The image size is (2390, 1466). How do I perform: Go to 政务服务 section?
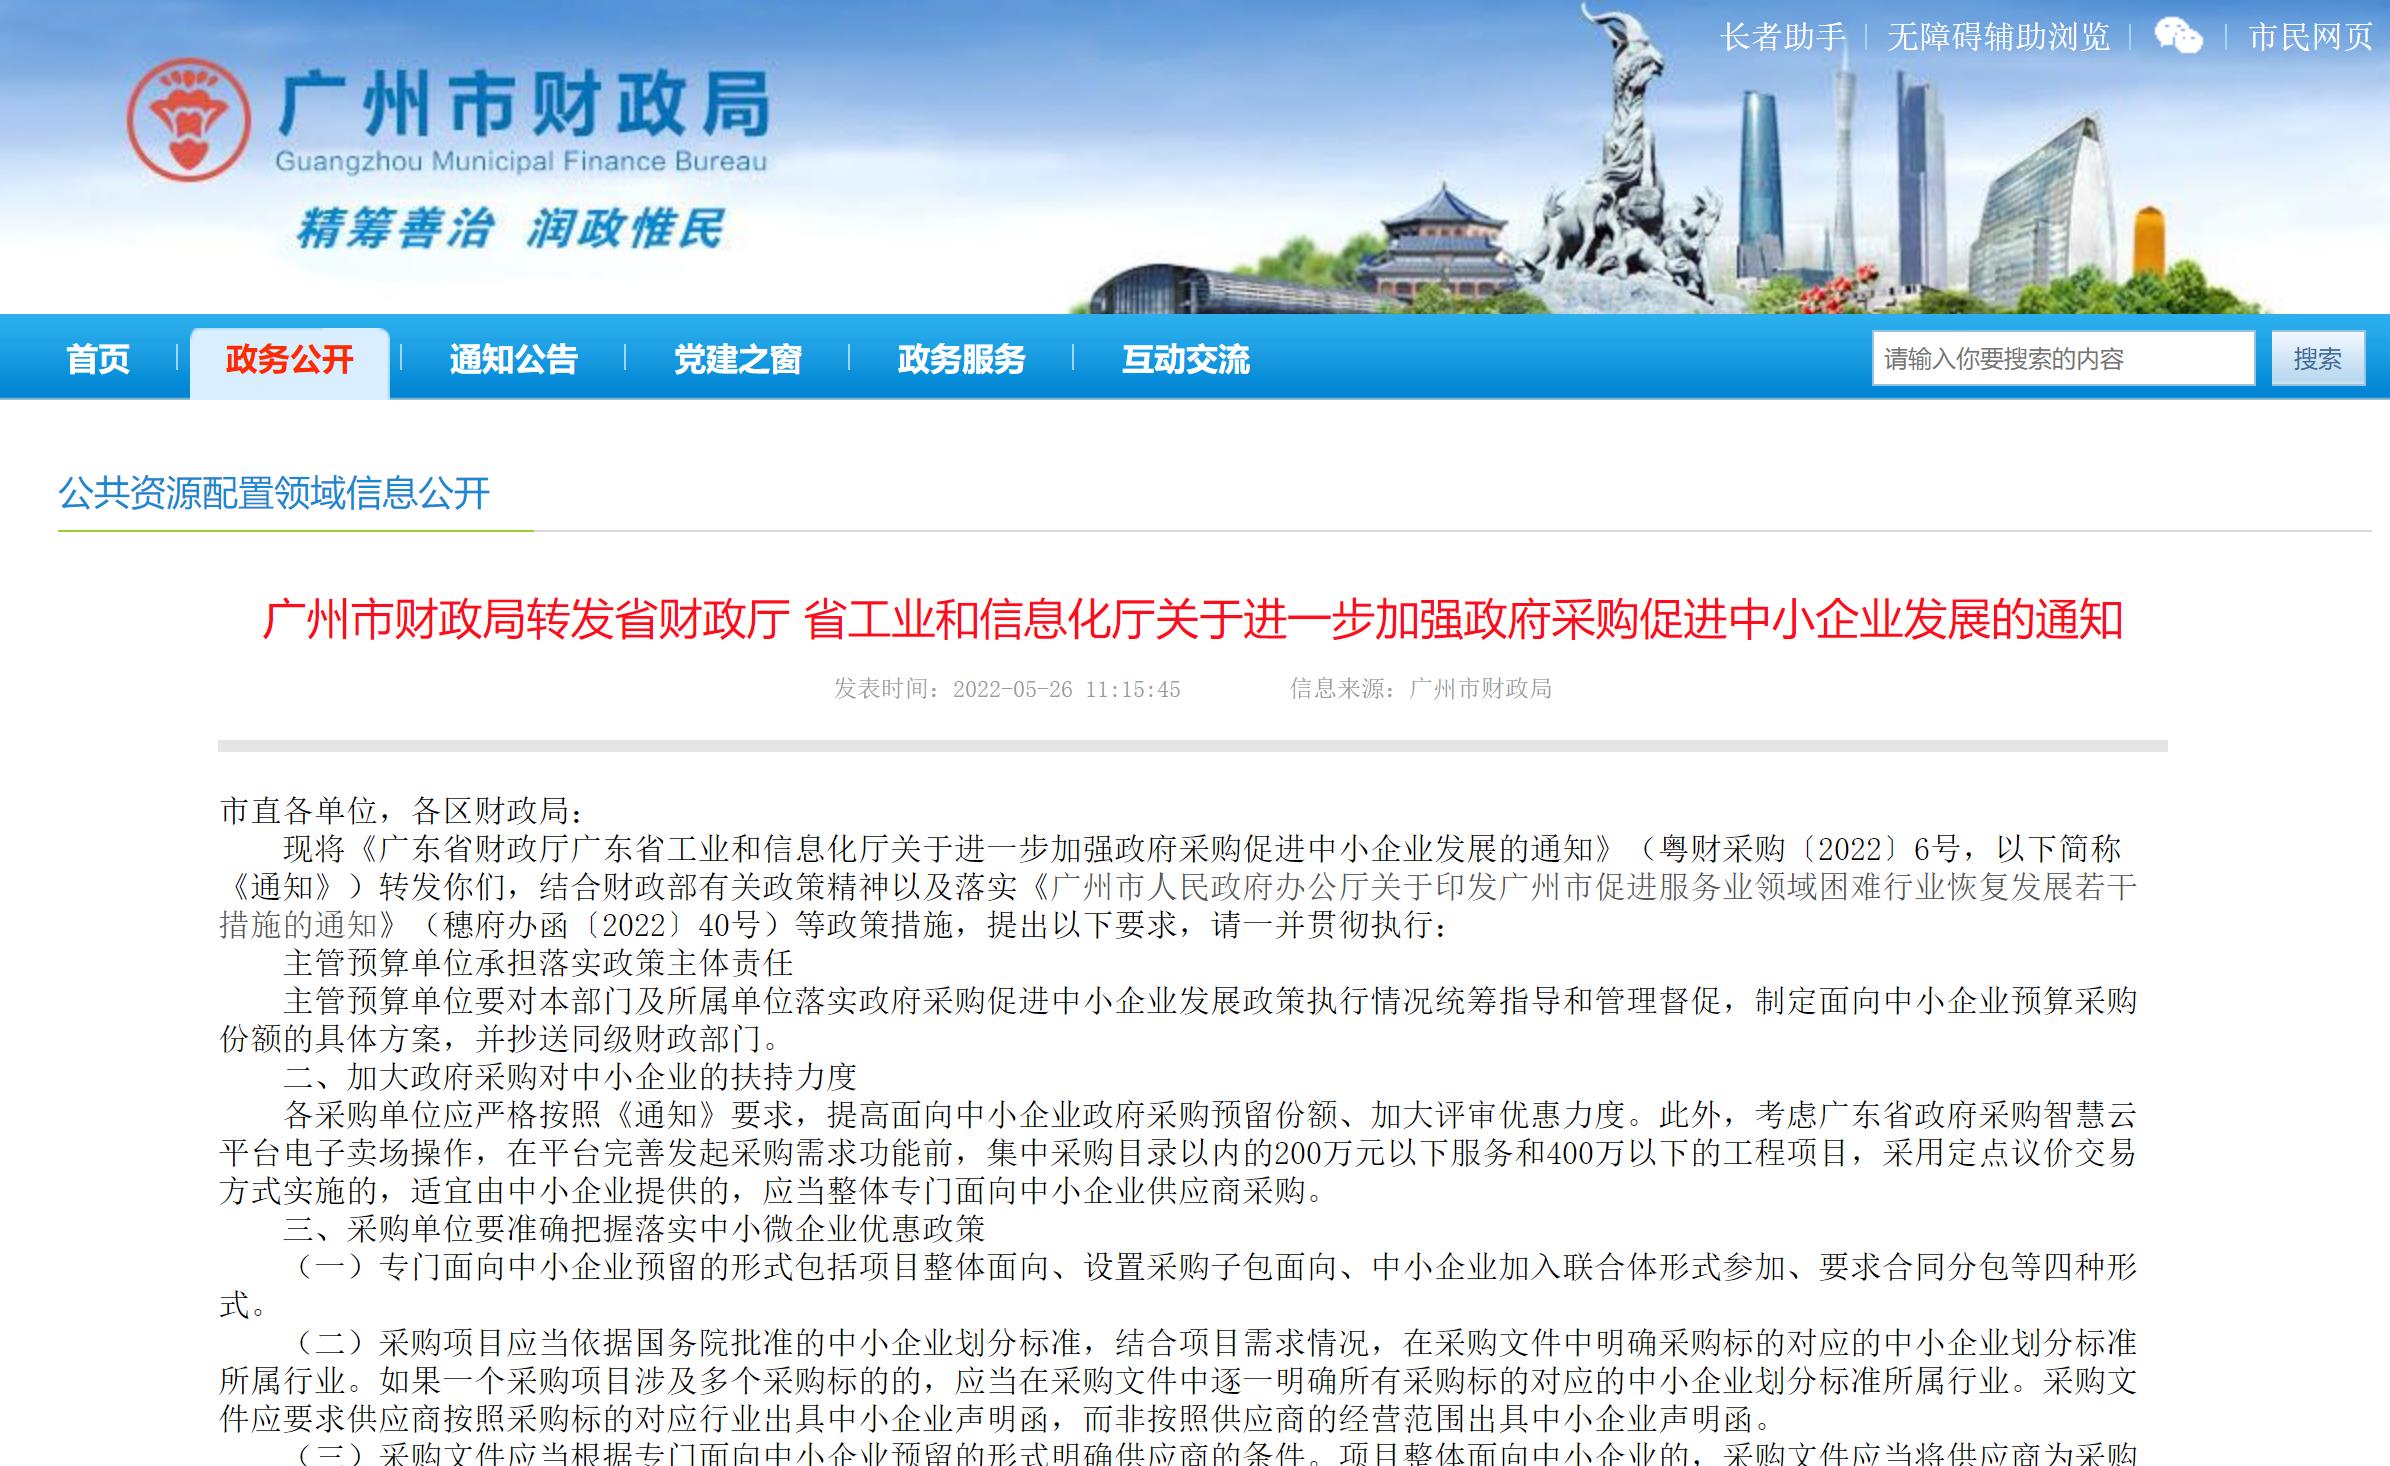(961, 359)
